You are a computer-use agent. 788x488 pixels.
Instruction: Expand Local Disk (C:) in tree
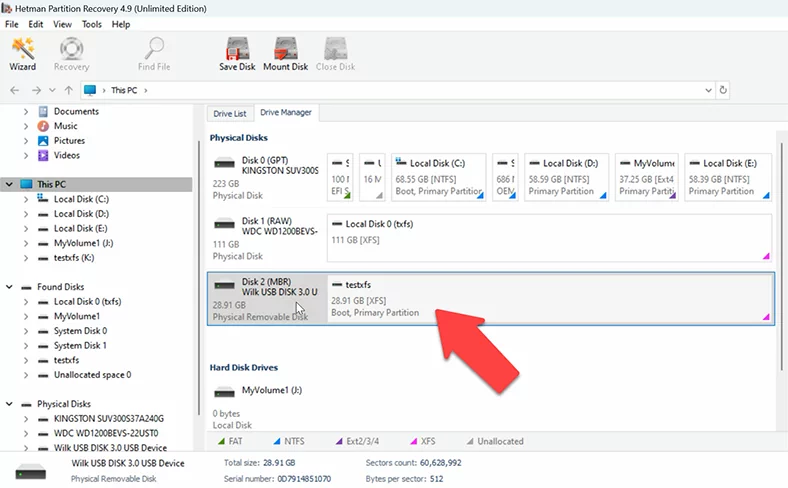click(x=26, y=200)
